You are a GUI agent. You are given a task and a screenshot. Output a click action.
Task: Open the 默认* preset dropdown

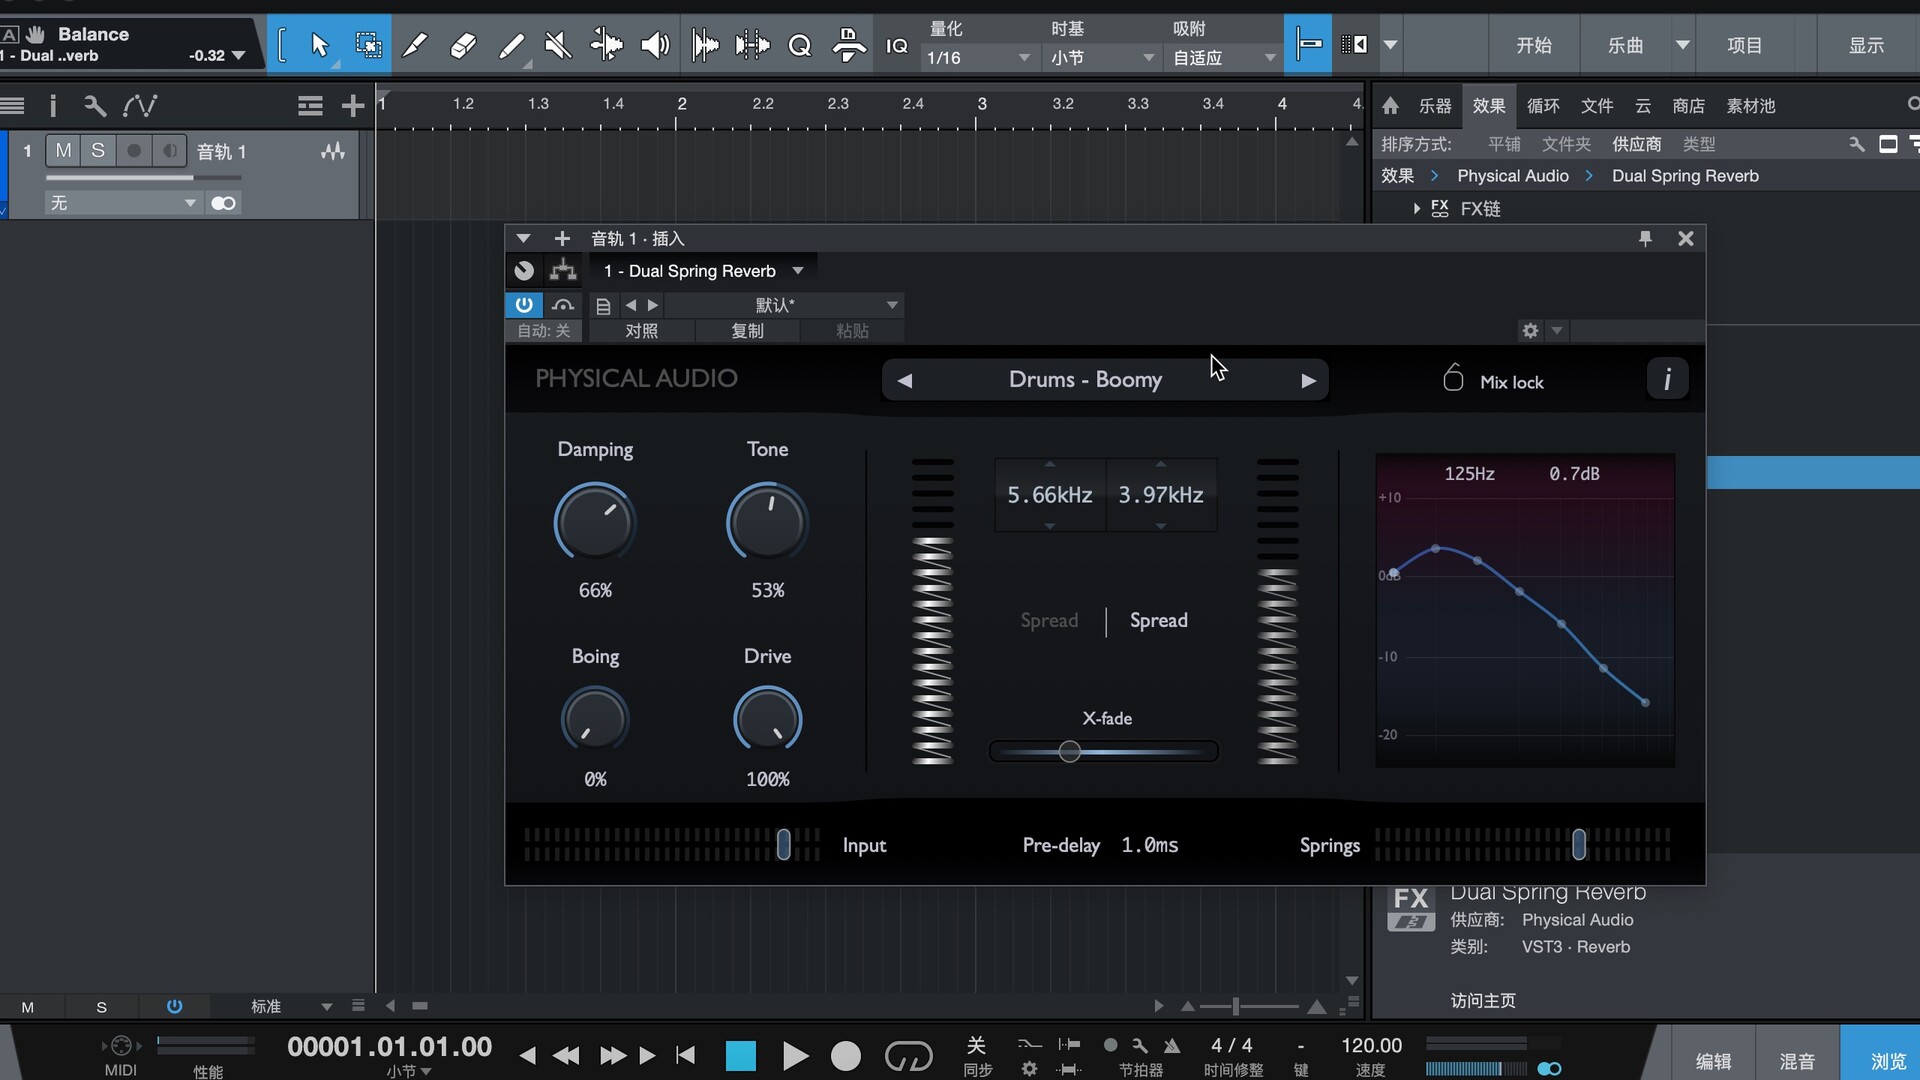point(783,305)
